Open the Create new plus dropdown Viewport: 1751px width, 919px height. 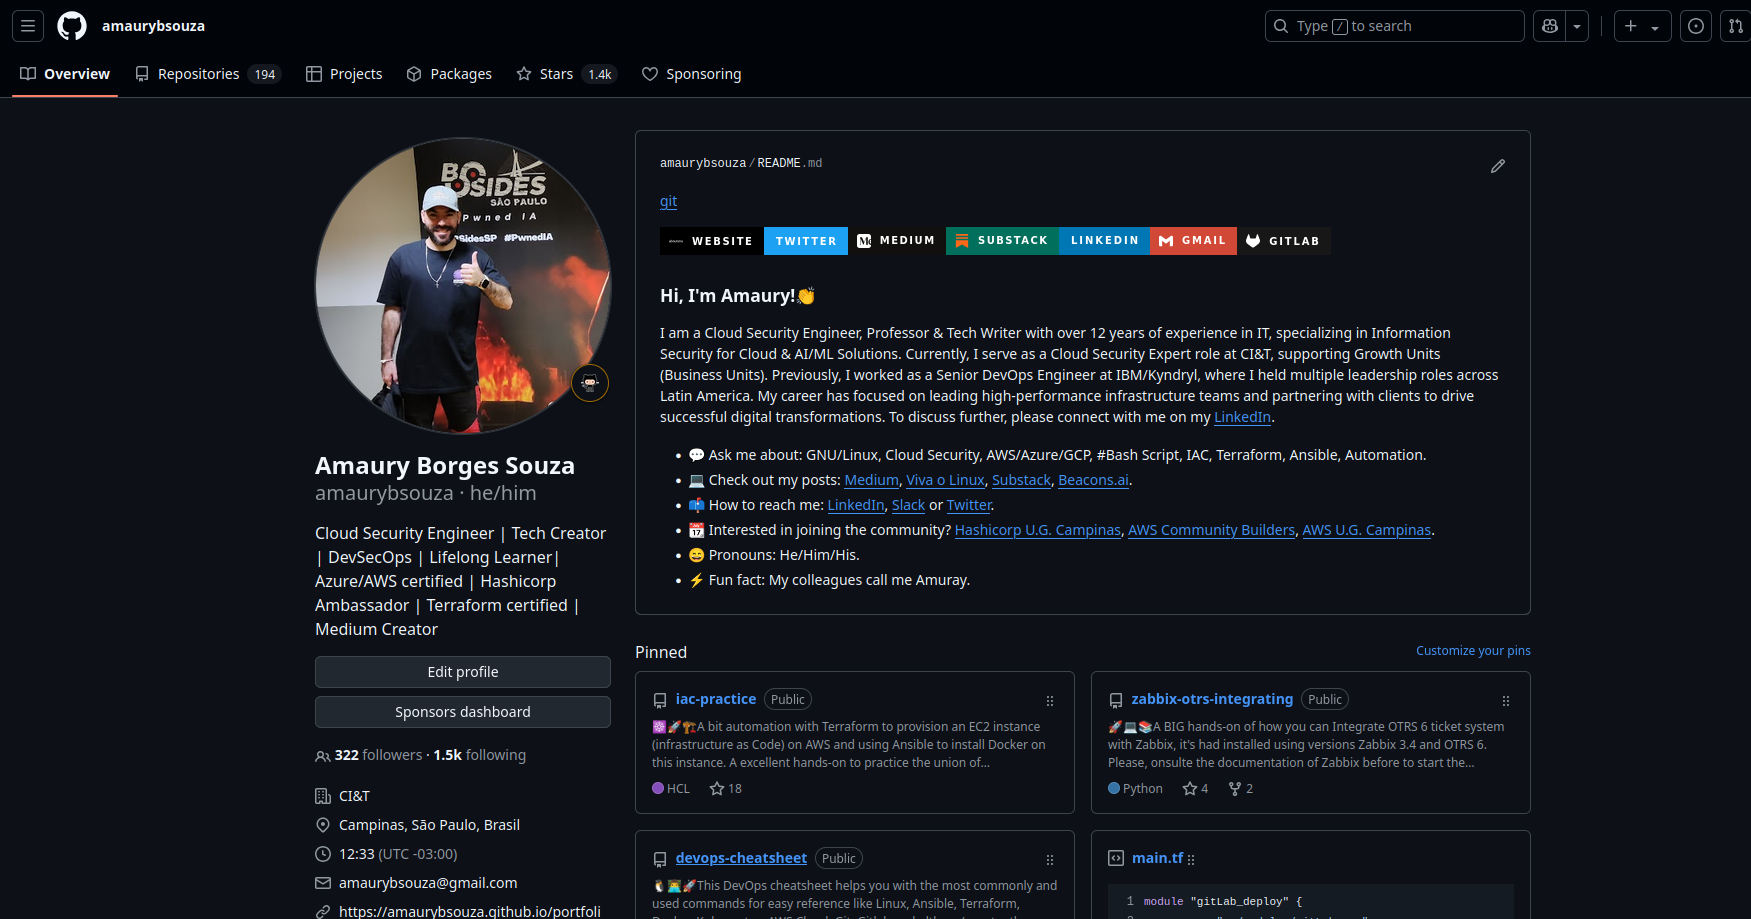click(1642, 26)
